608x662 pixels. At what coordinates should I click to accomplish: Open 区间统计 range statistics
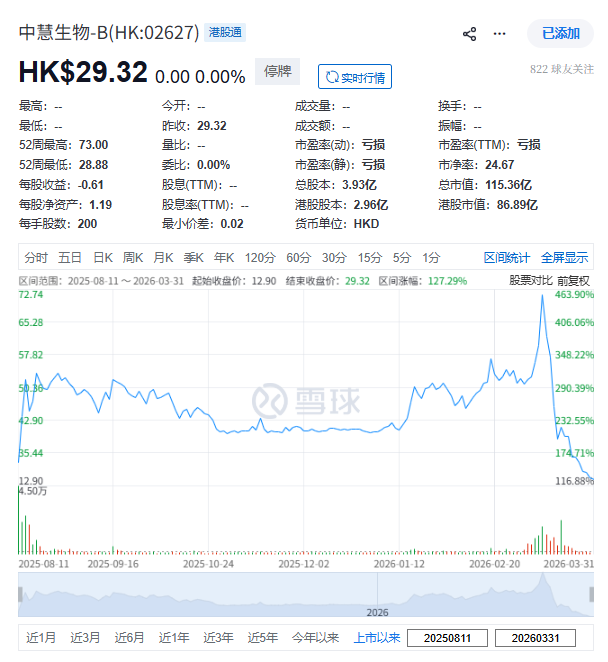(x=507, y=257)
